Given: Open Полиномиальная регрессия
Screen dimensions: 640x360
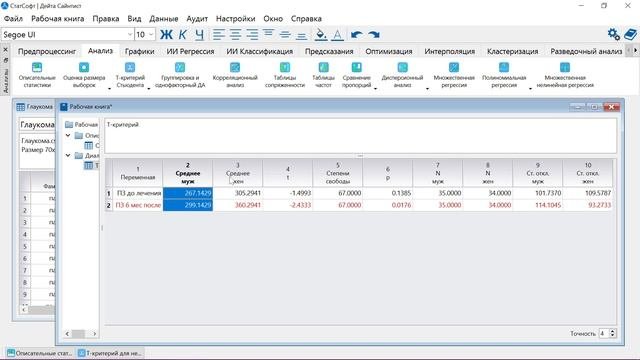Looking at the screenshot, I should (504, 75).
